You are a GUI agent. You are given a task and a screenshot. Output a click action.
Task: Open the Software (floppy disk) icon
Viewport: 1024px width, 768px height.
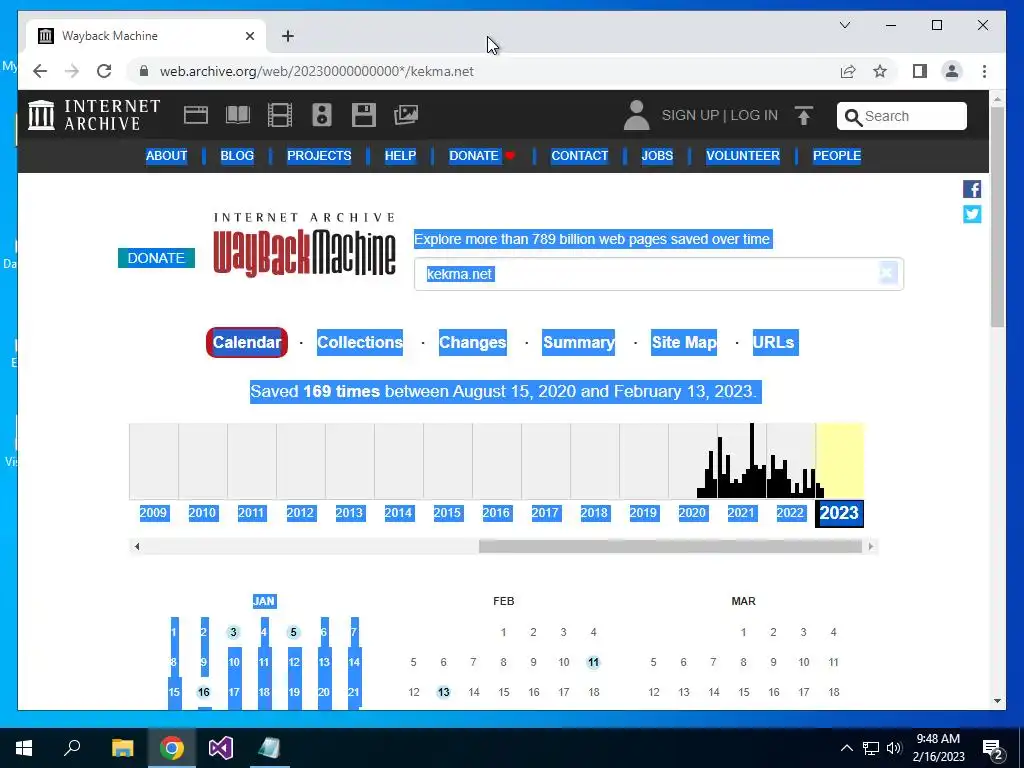pyautogui.click(x=364, y=115)
